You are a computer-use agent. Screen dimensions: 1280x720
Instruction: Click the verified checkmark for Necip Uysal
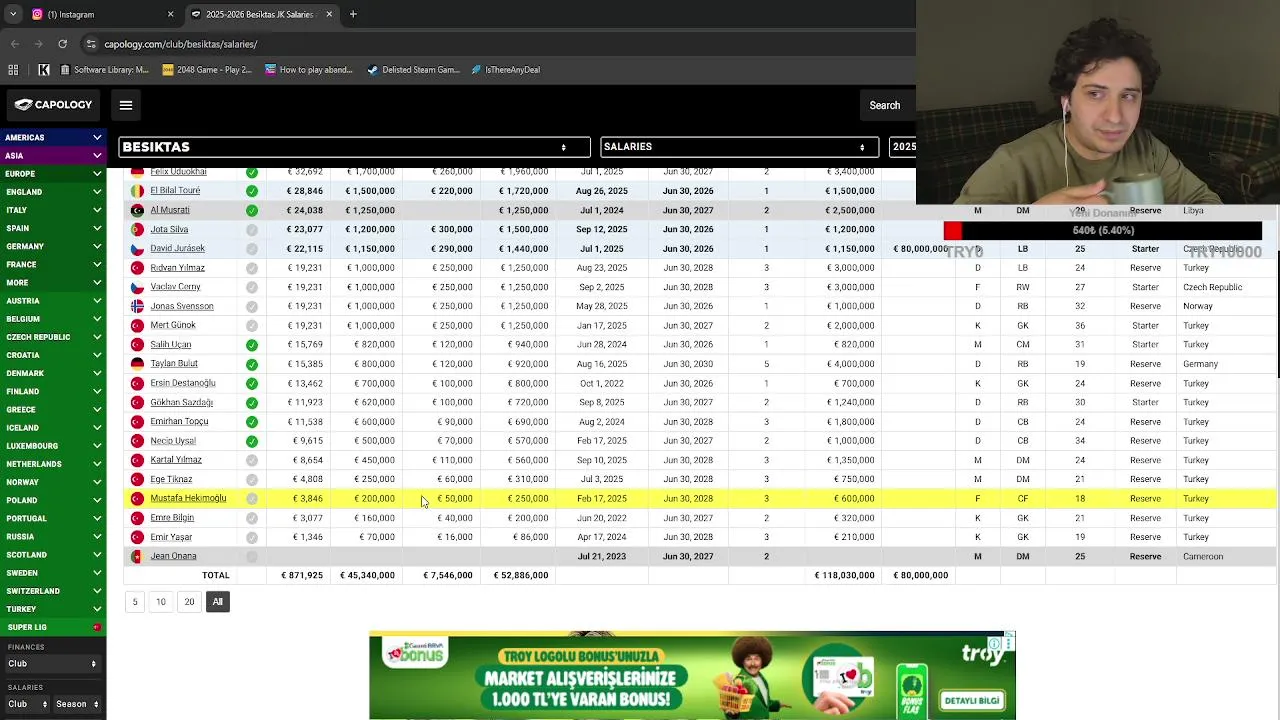coord(251,441)
